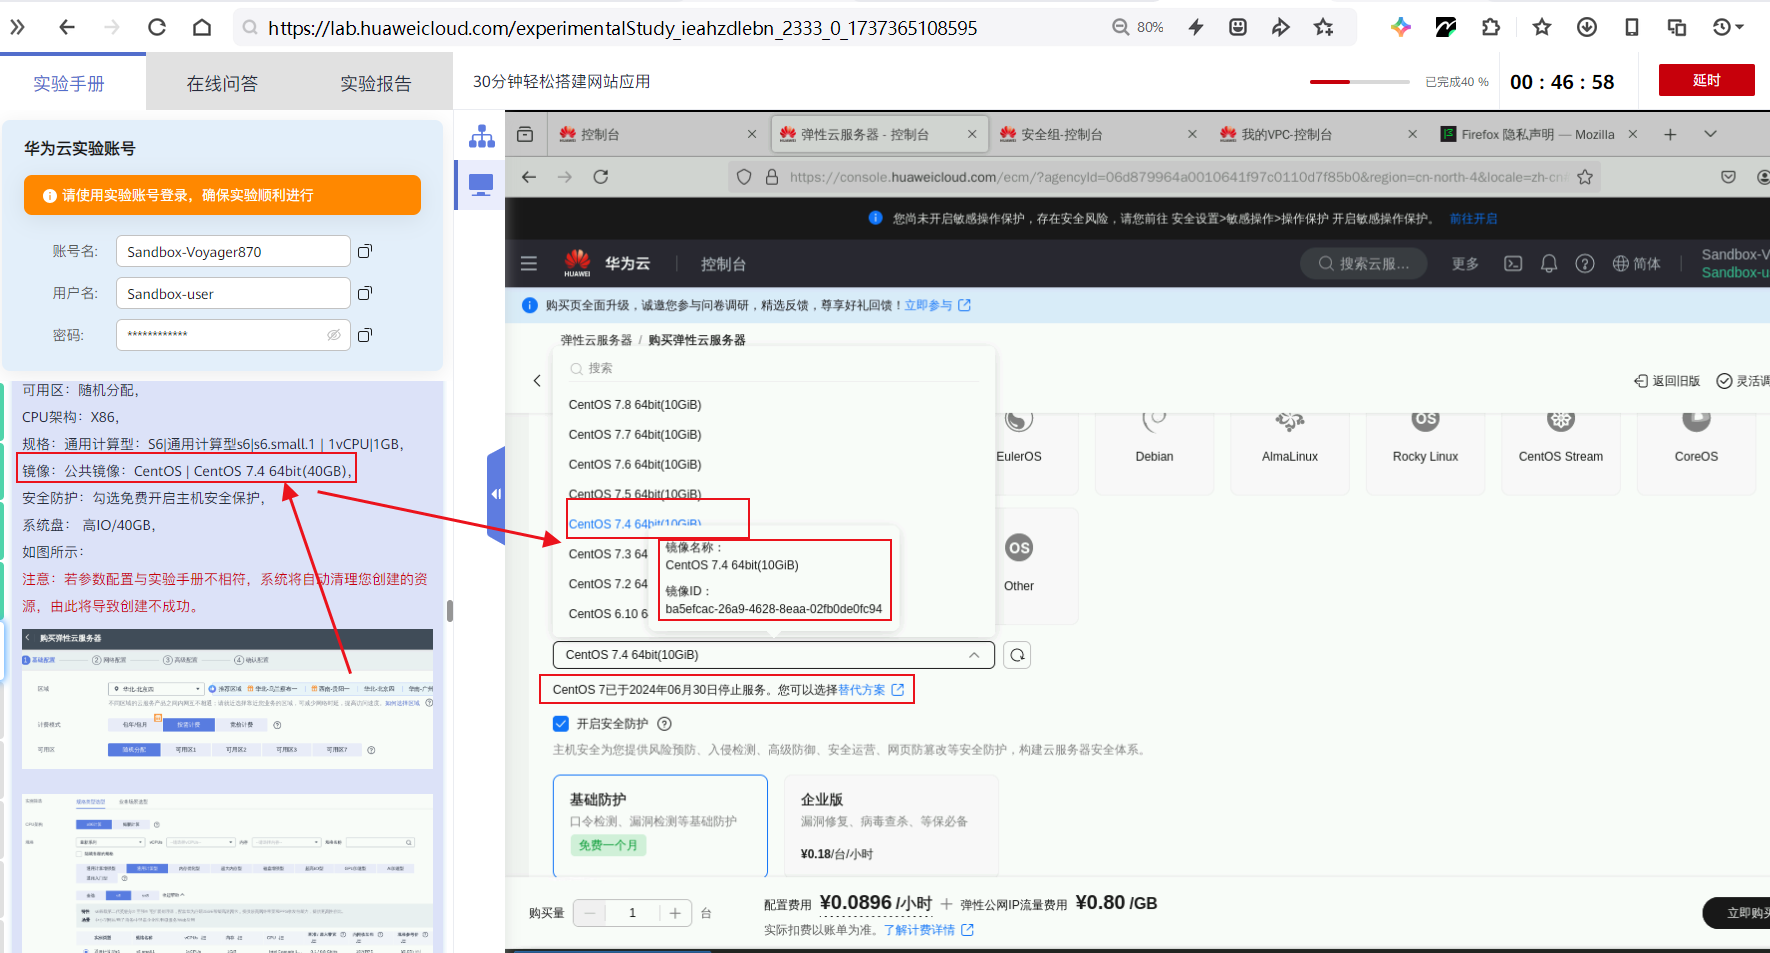Select the Other OS image card
Image resolution: width=1770 pixels, height=953 pixels.
(x=1019, y=566)
